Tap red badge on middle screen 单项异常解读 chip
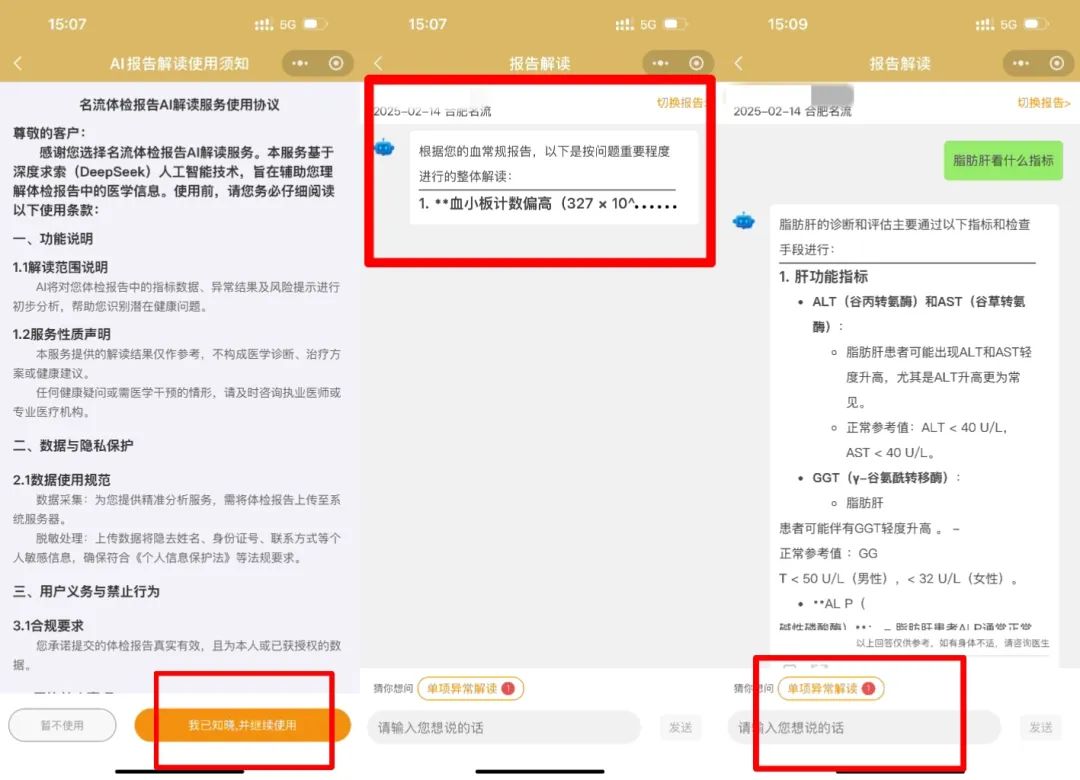 pyautogui.click(x=508, y=688)
